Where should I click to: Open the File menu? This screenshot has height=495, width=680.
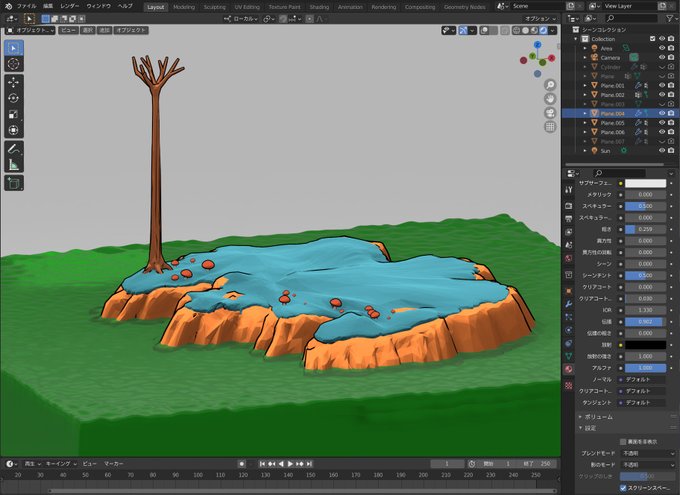tap(26, 7)
